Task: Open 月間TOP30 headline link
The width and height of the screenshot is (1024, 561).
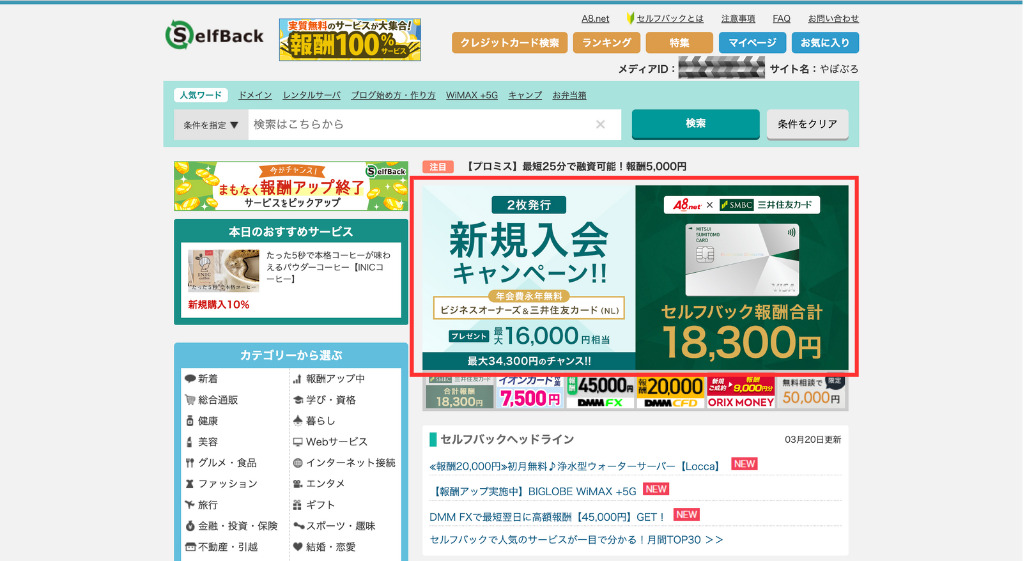Action: (x=576, y=539)
